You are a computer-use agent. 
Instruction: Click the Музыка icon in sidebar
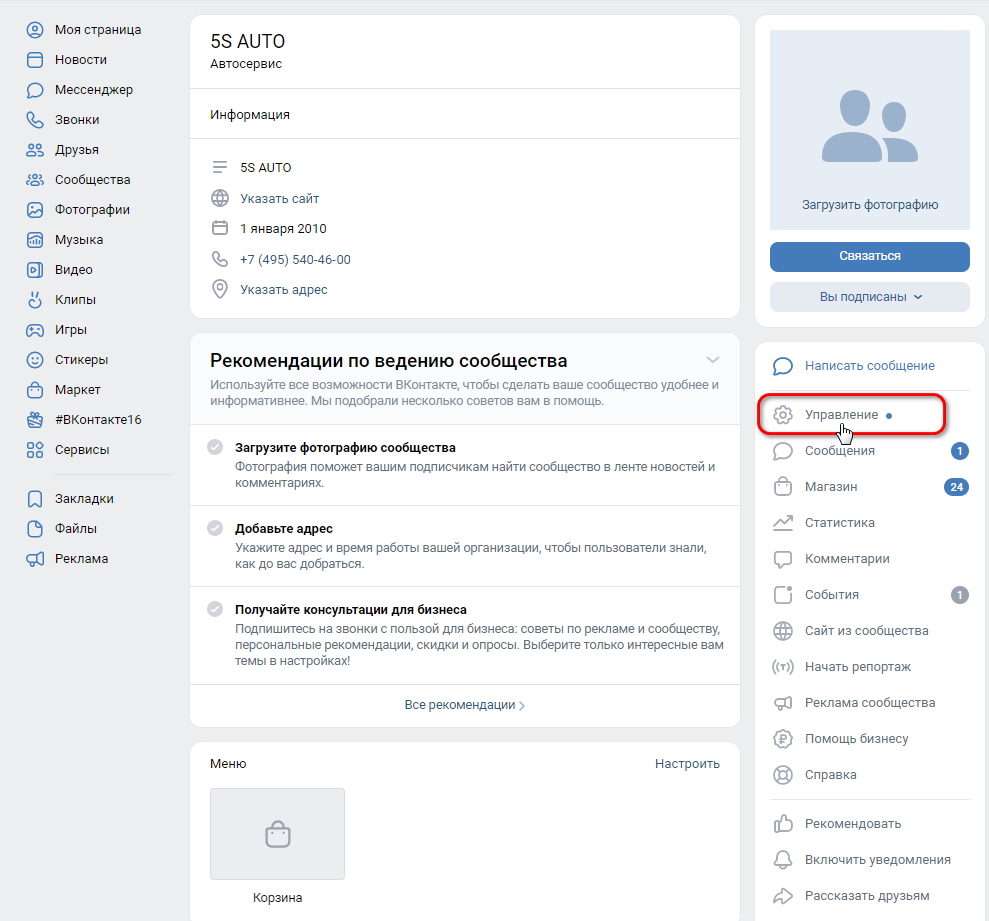pyautogui.click(x=35, y=240)
